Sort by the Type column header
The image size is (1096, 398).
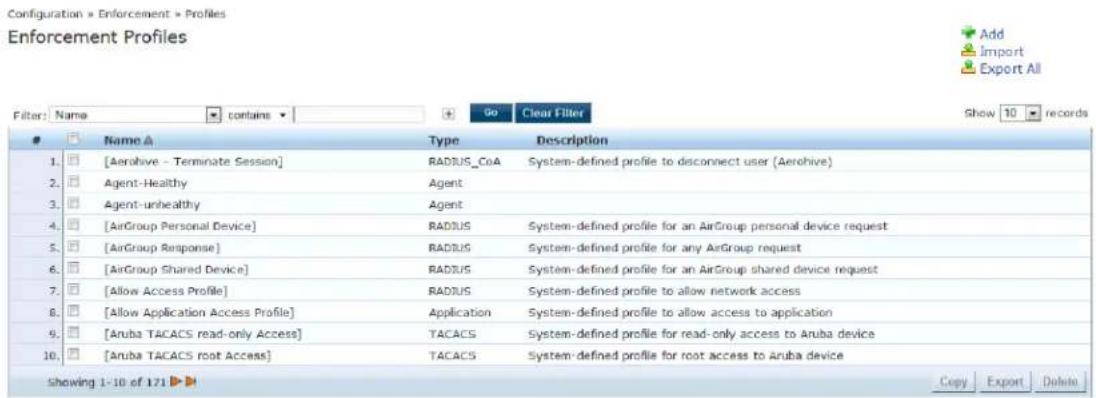(x=443, y=141)
